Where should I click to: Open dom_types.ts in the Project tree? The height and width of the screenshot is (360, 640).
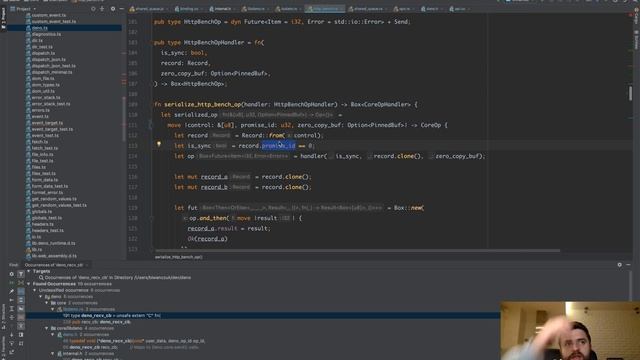(x=45, y=84)
